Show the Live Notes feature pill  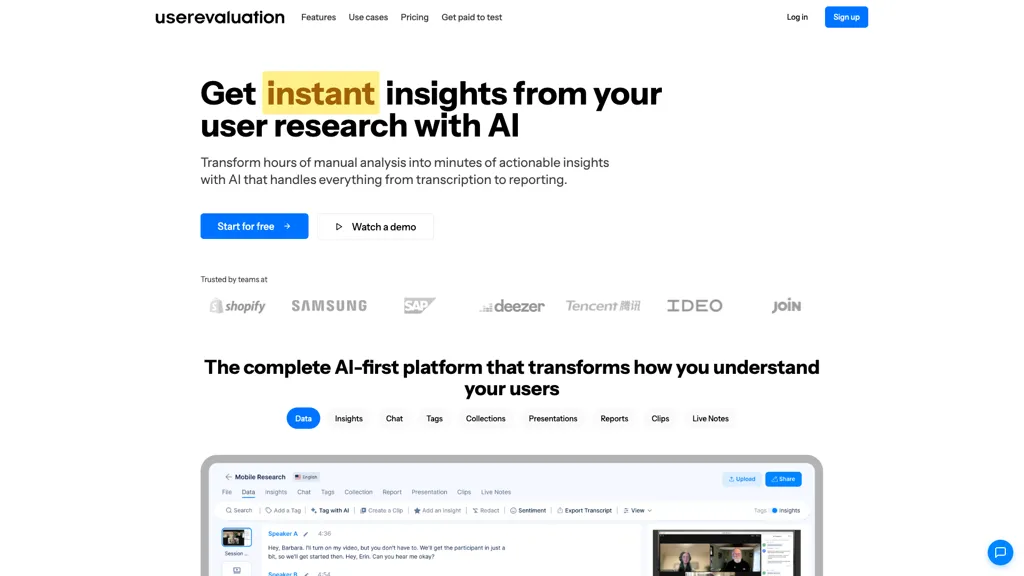click(x=711, y=419)
